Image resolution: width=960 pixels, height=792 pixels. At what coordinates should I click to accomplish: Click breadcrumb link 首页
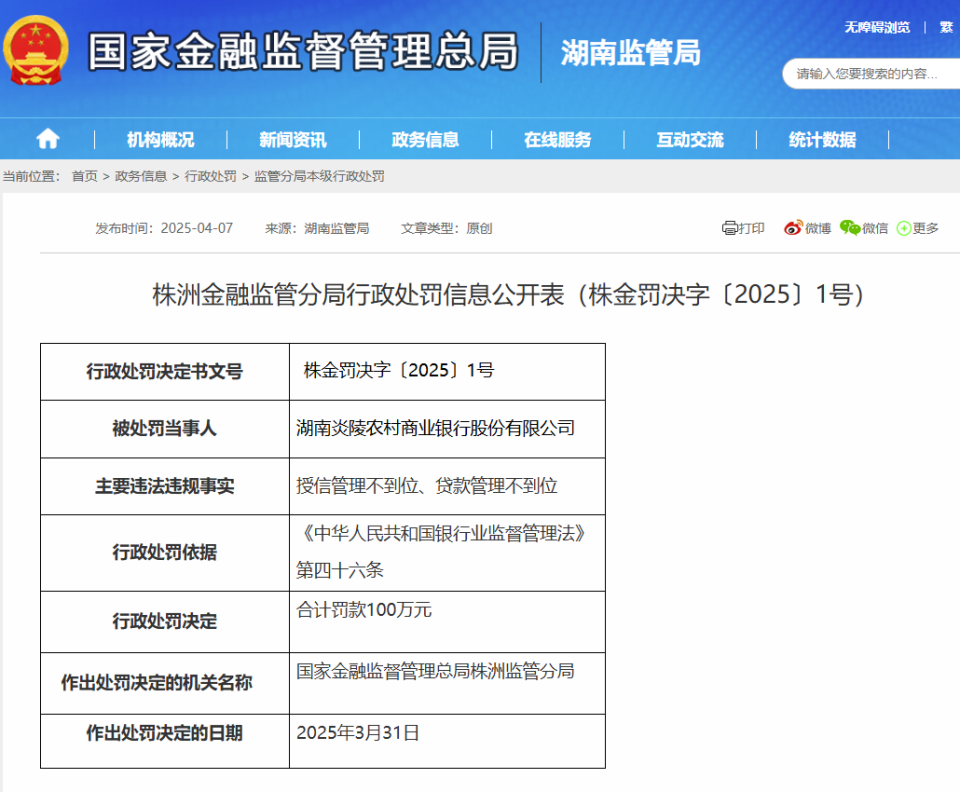click(x=84, y=176)
